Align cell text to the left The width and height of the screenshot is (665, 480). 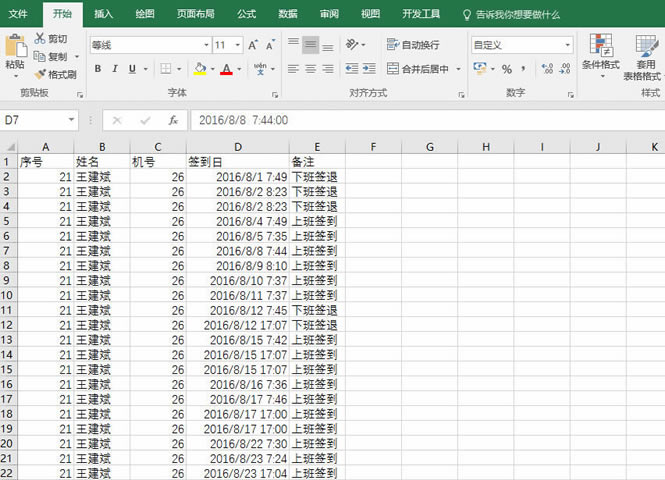[x=293, y=69]
